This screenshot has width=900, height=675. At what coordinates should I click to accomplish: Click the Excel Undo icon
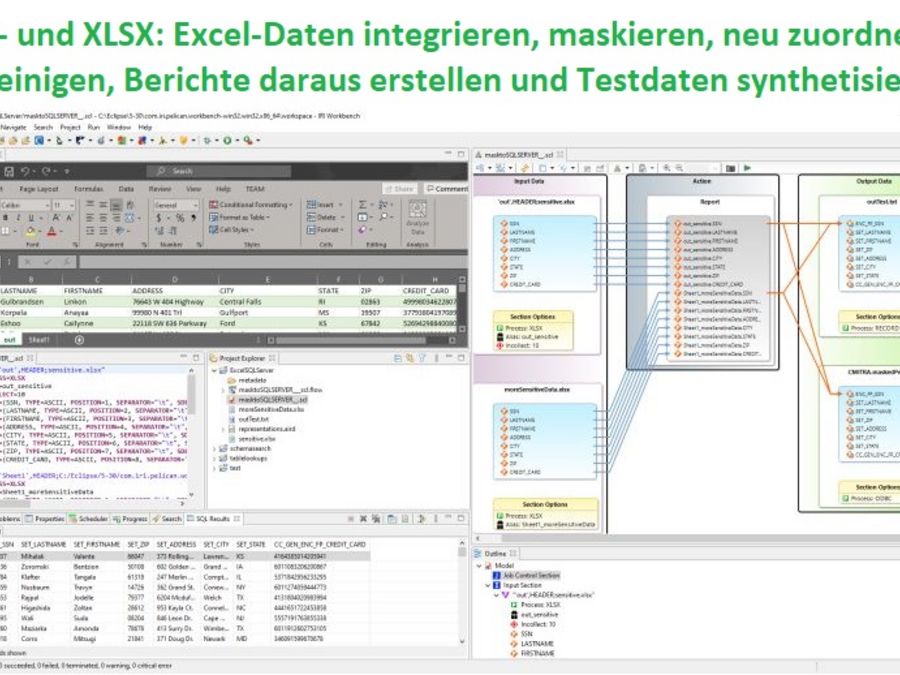coord(25,171)
